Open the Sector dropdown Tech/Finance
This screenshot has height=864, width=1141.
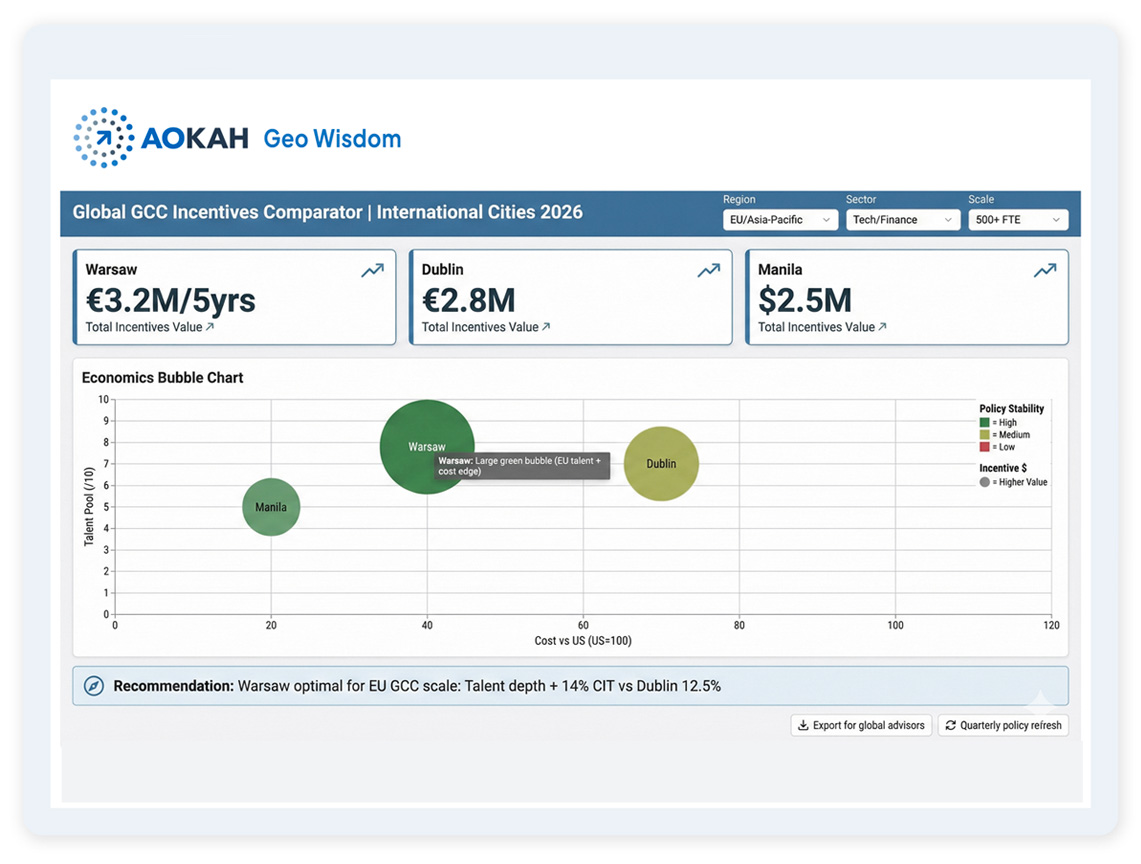coord(902,220)
